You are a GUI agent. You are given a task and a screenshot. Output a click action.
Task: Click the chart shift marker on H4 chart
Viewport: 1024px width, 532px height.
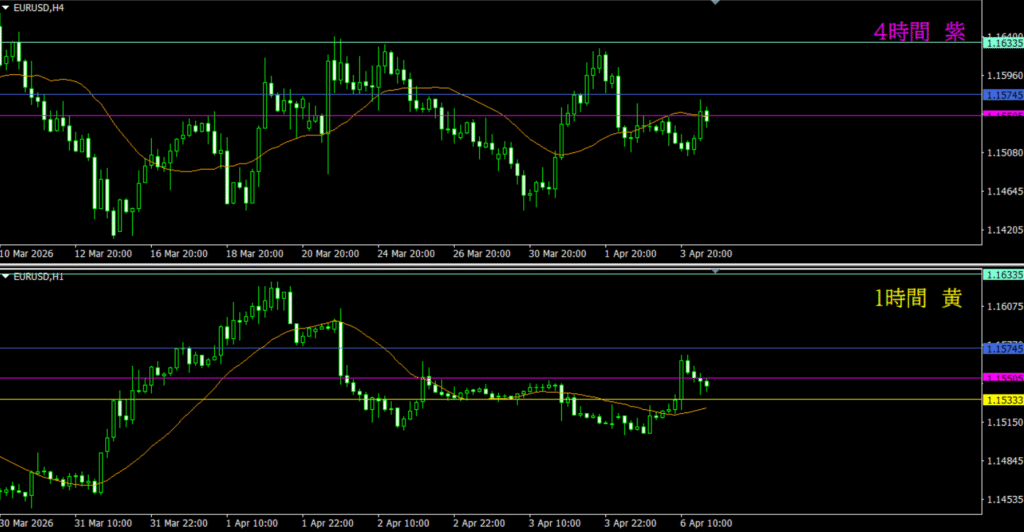pos(715,3)
